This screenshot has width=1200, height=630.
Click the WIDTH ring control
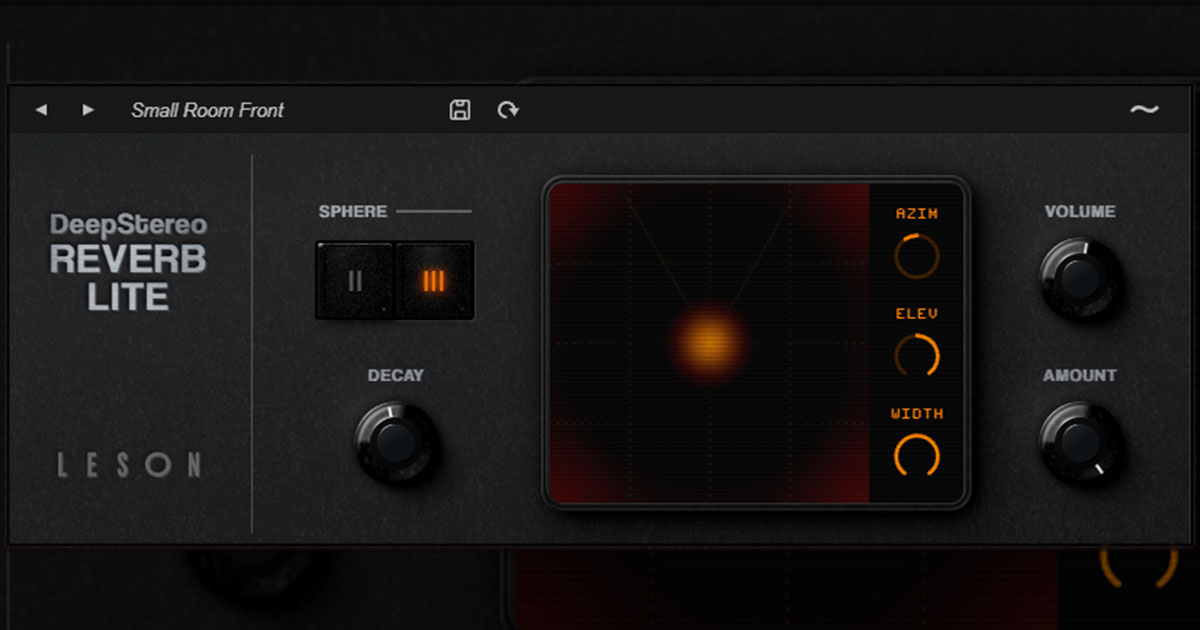pyautogui.click(x=917, y=456)
